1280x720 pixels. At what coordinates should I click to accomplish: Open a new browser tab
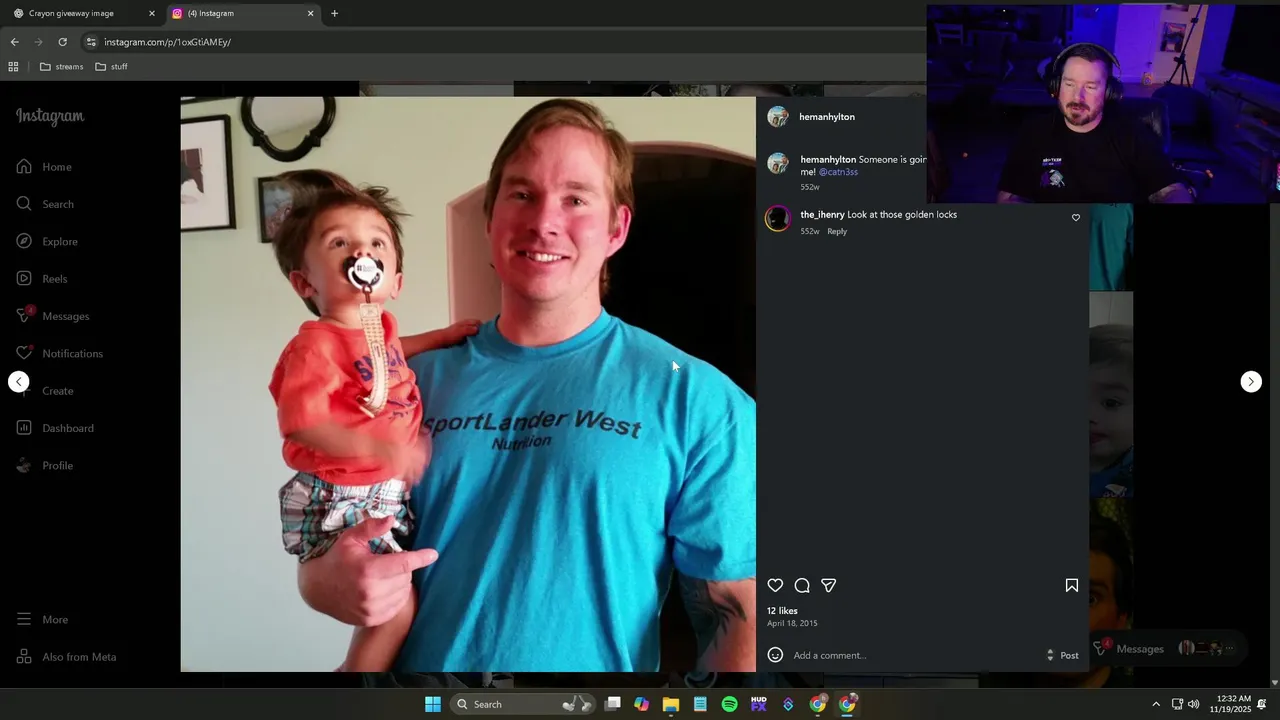[x=334, y=14]
